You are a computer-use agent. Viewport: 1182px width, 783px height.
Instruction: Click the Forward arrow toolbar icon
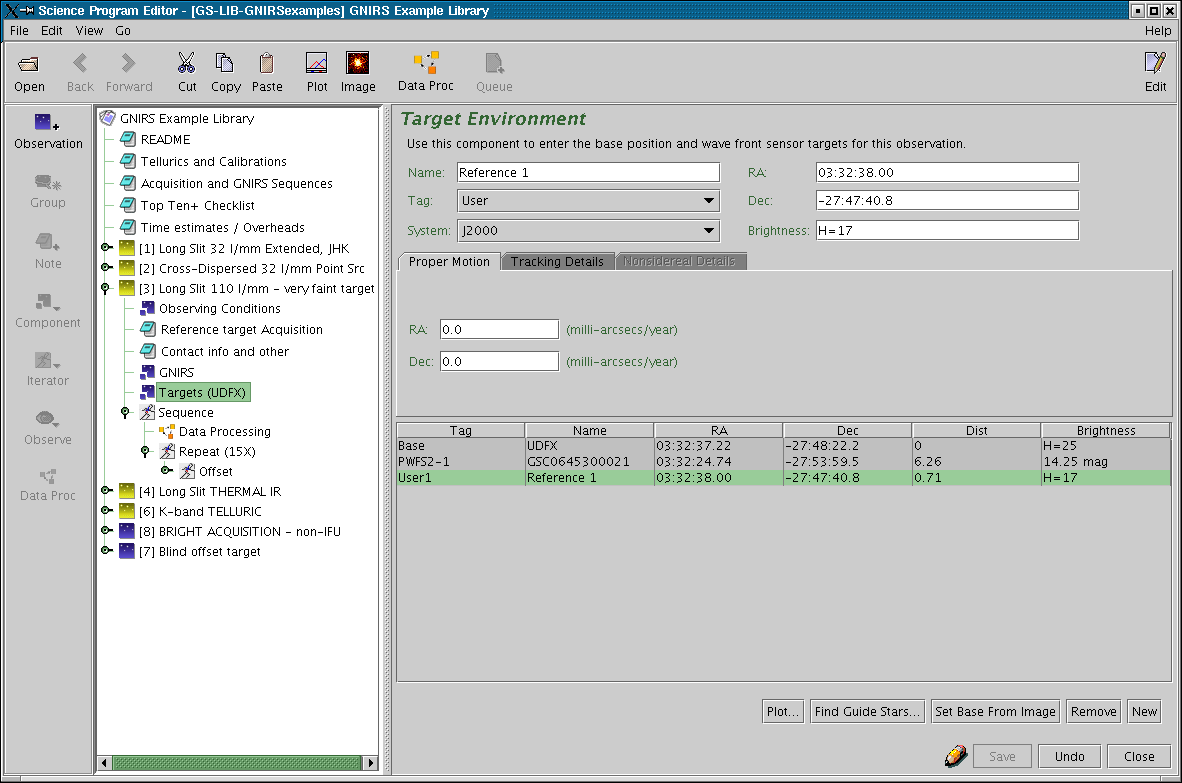click(128, 63)
